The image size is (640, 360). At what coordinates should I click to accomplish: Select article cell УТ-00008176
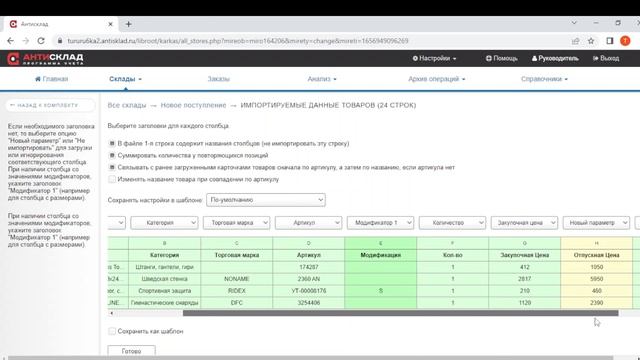[309, 291]
